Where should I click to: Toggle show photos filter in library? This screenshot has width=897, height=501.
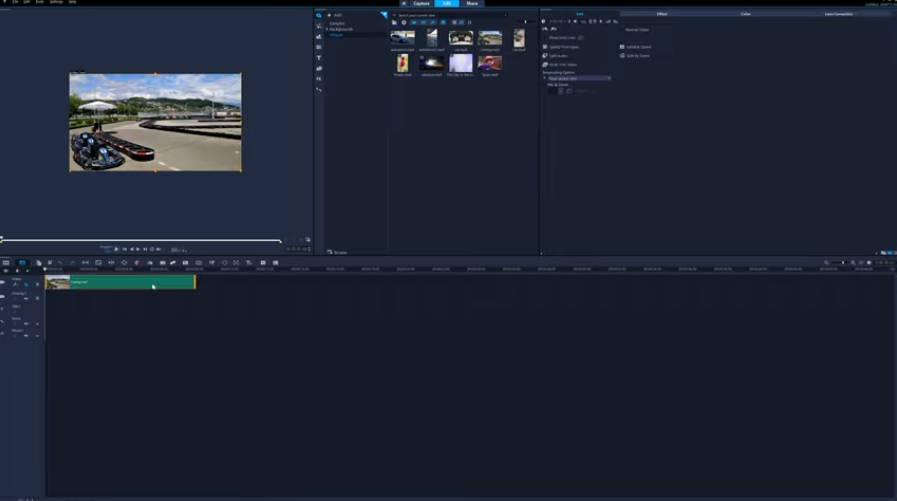(423, 22)
